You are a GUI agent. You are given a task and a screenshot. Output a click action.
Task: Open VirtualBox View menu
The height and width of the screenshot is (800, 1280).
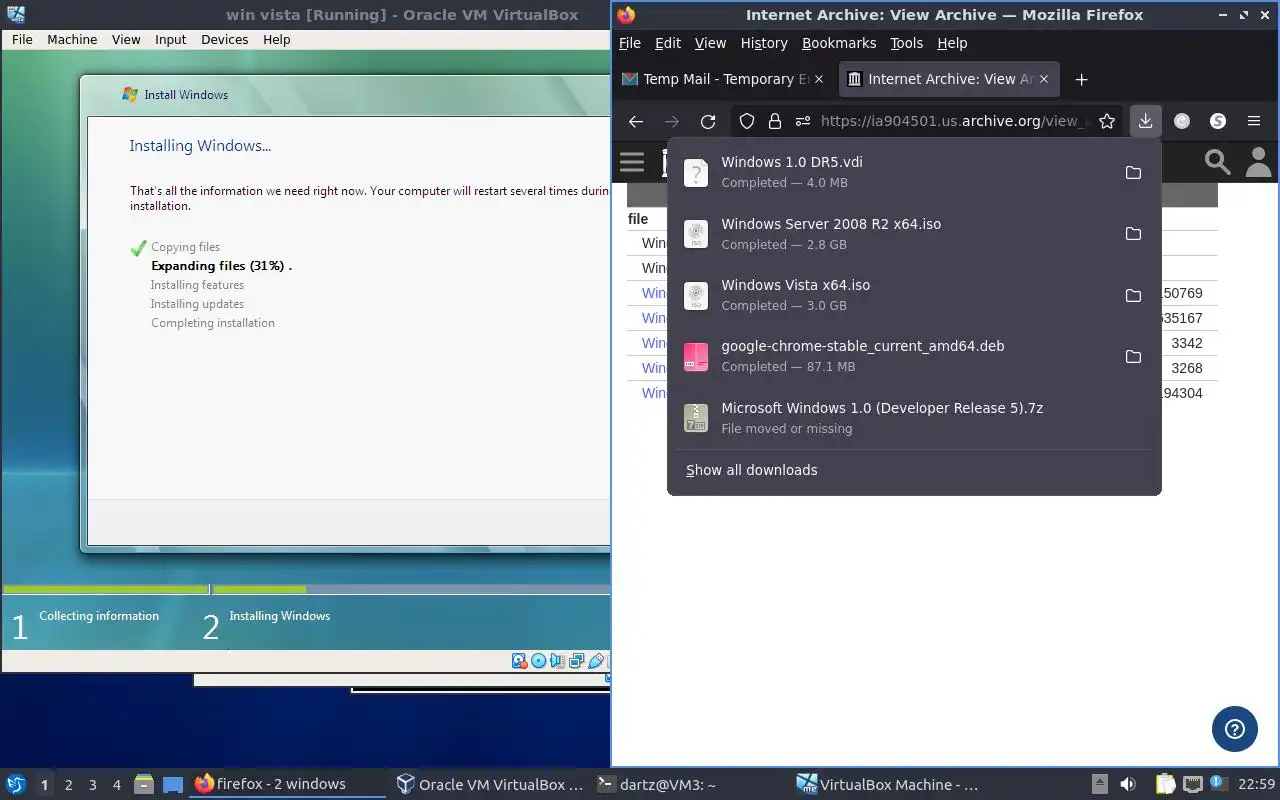(126, 39)
